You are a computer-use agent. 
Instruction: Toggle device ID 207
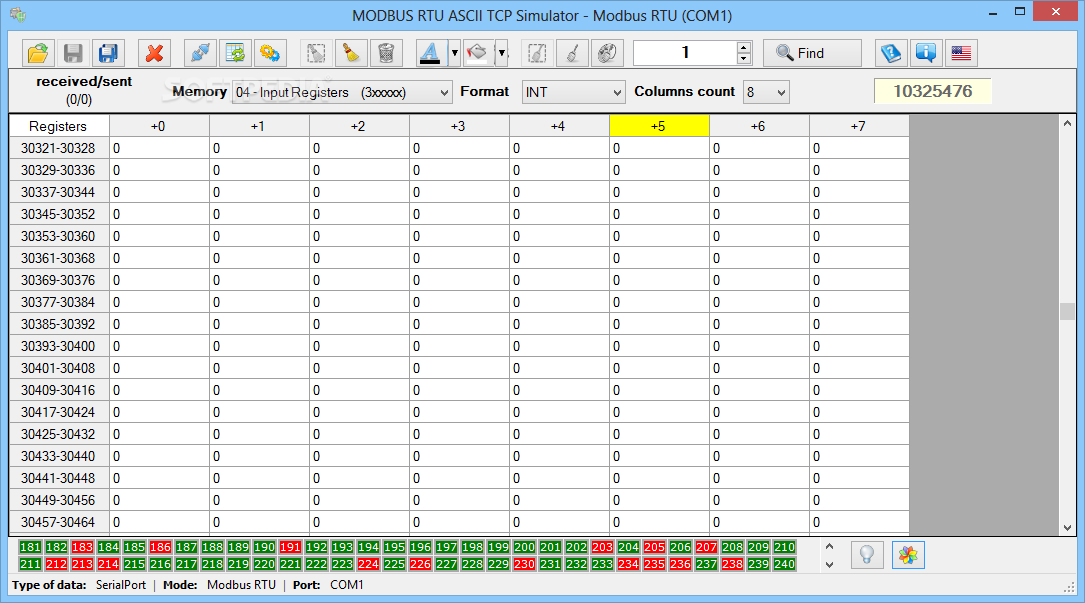click(706, 547)
